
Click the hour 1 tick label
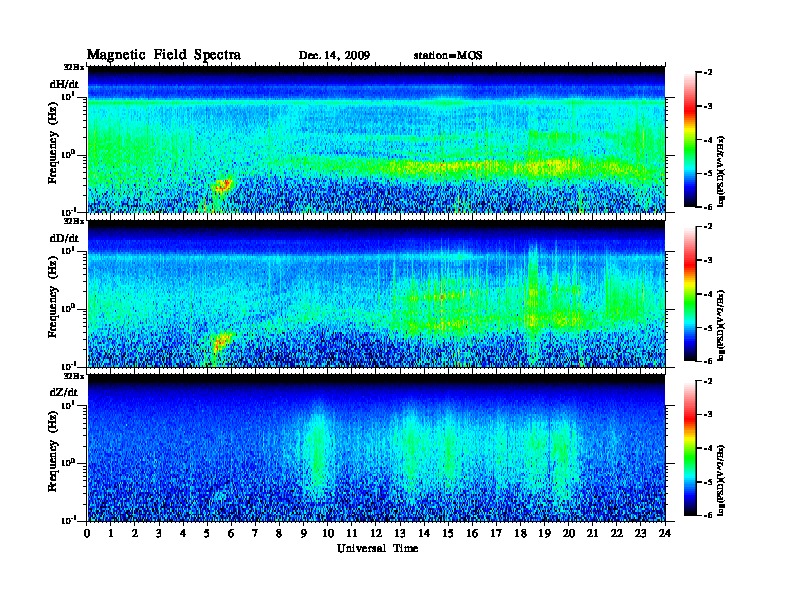[111, 533]
